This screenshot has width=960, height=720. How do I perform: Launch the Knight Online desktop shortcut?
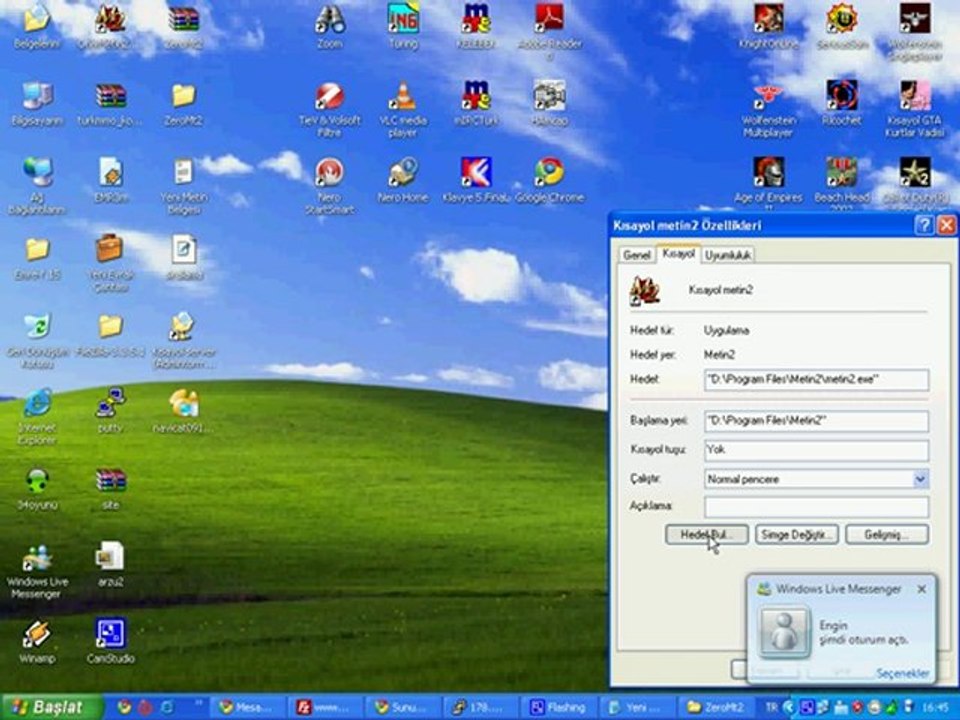click(x=768, y=18)
